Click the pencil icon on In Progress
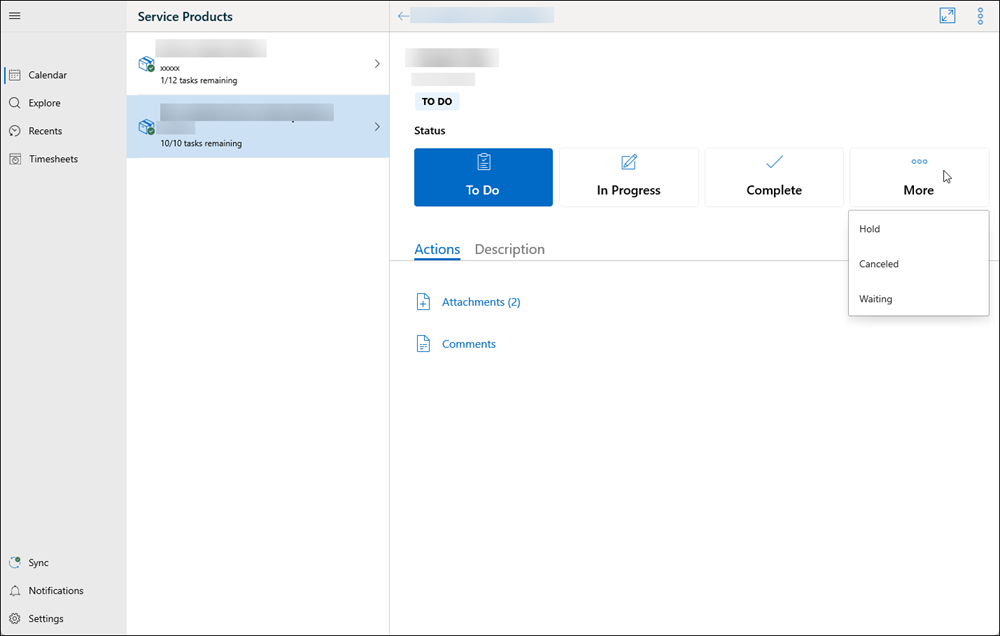The width and height of the screenshot is (1000, 636). [629, 162]
